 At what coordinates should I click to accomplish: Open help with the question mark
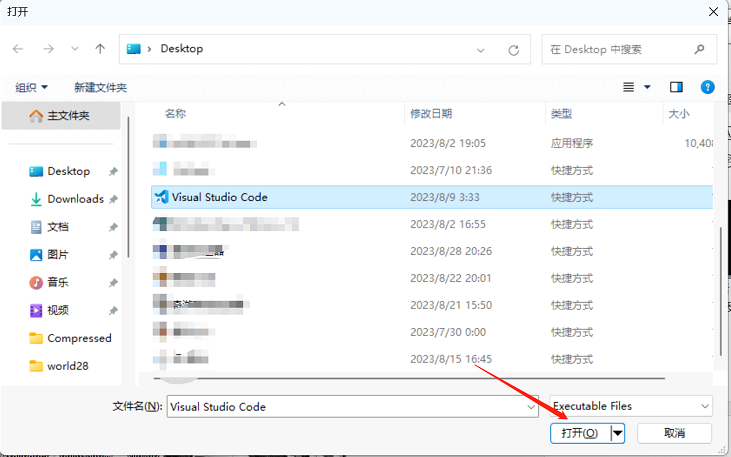point(707,87)
